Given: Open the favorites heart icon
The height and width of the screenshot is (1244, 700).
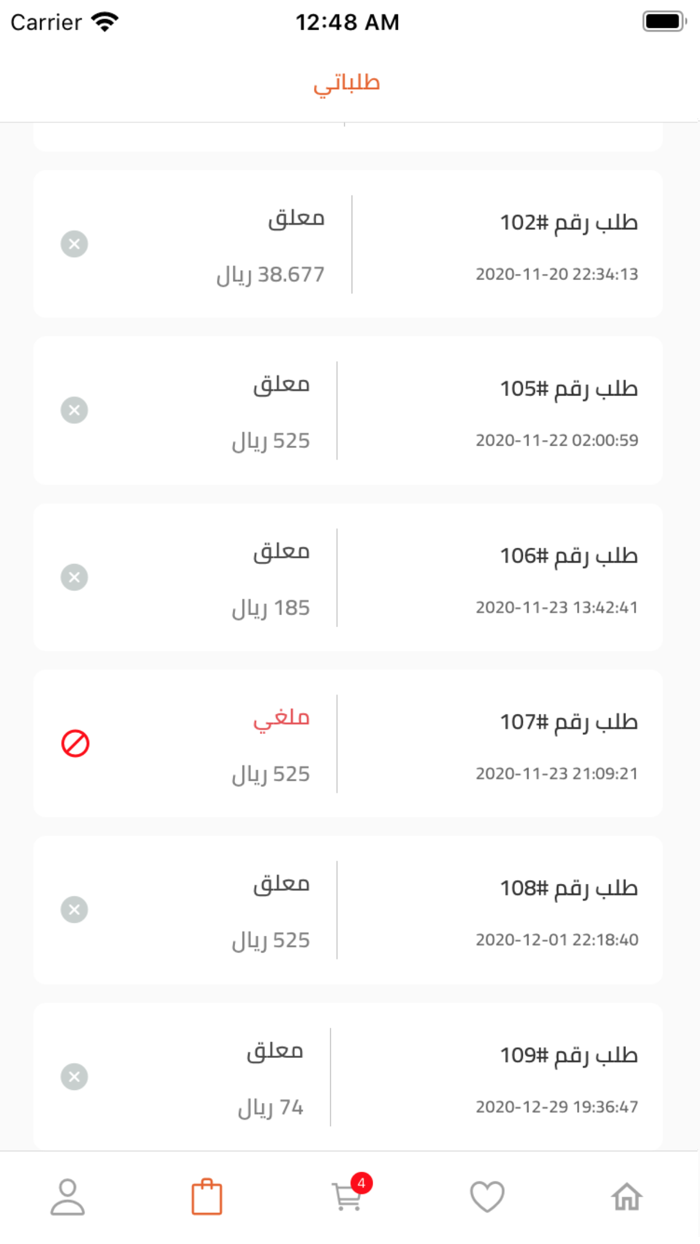Looking at the screenshot, I should (x=487, y=1195).
